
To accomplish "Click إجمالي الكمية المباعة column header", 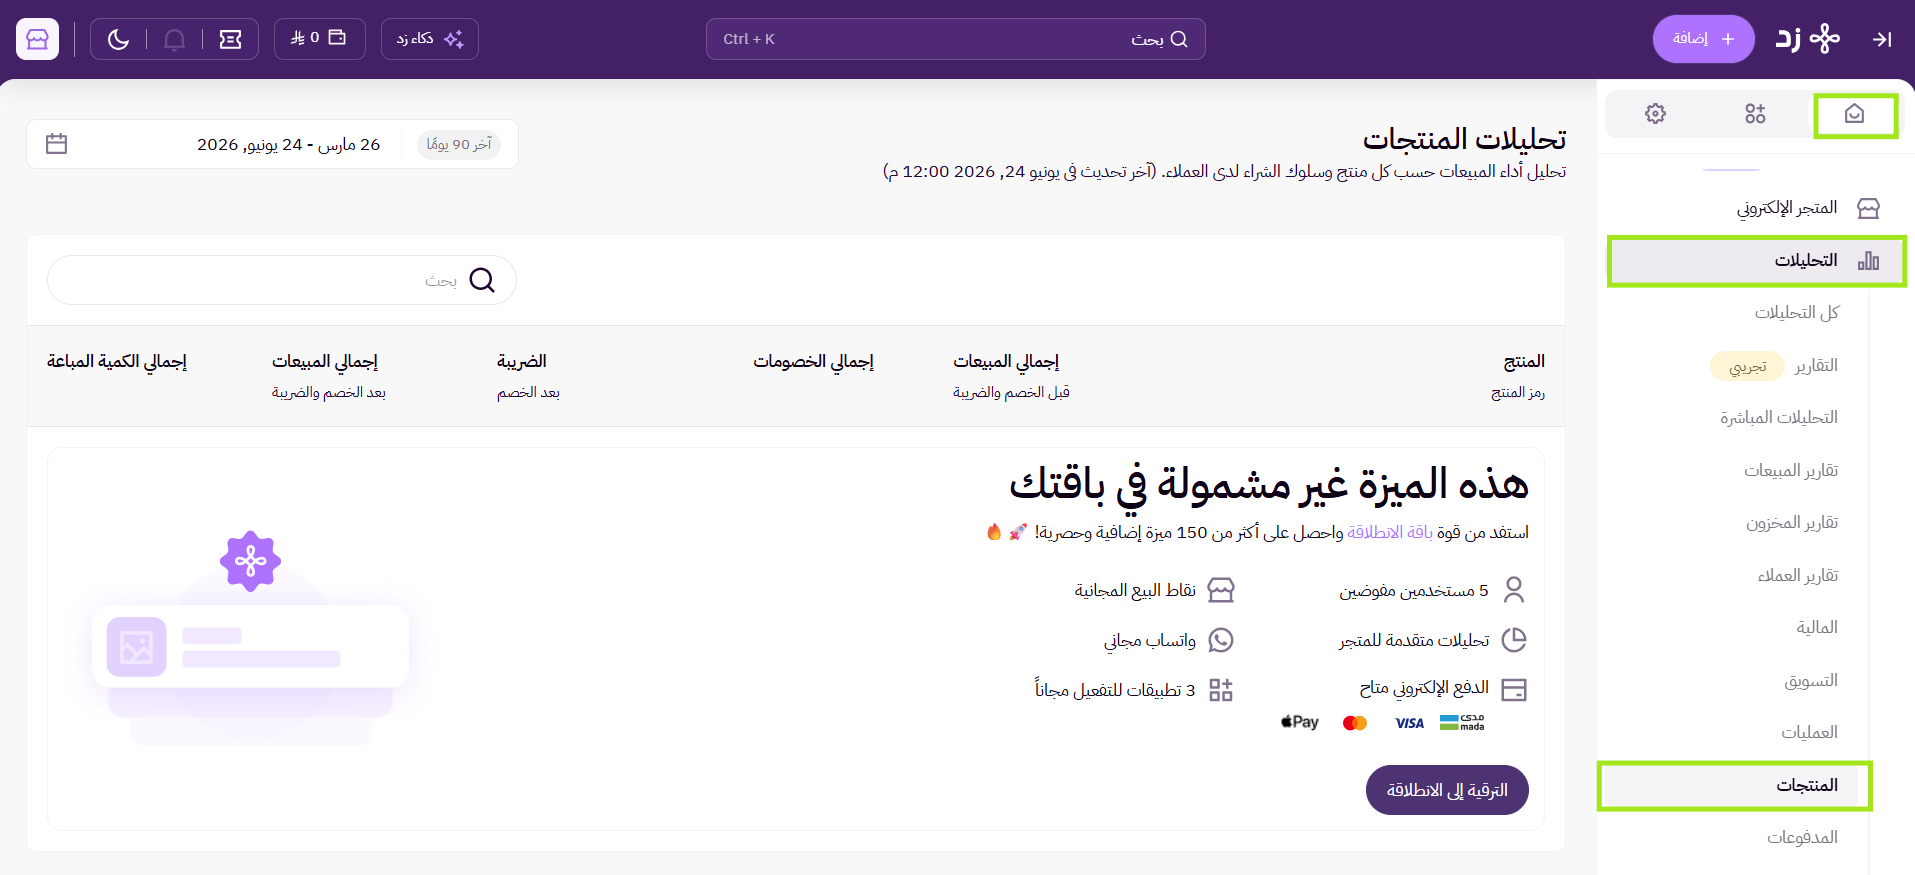I will click(x=117, y=361).
